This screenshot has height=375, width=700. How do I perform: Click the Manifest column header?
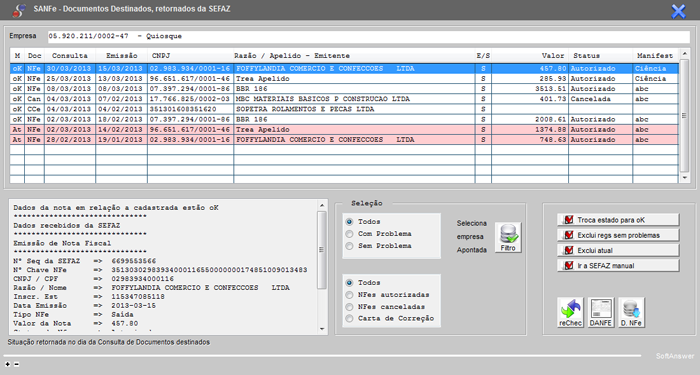(655, 56)
